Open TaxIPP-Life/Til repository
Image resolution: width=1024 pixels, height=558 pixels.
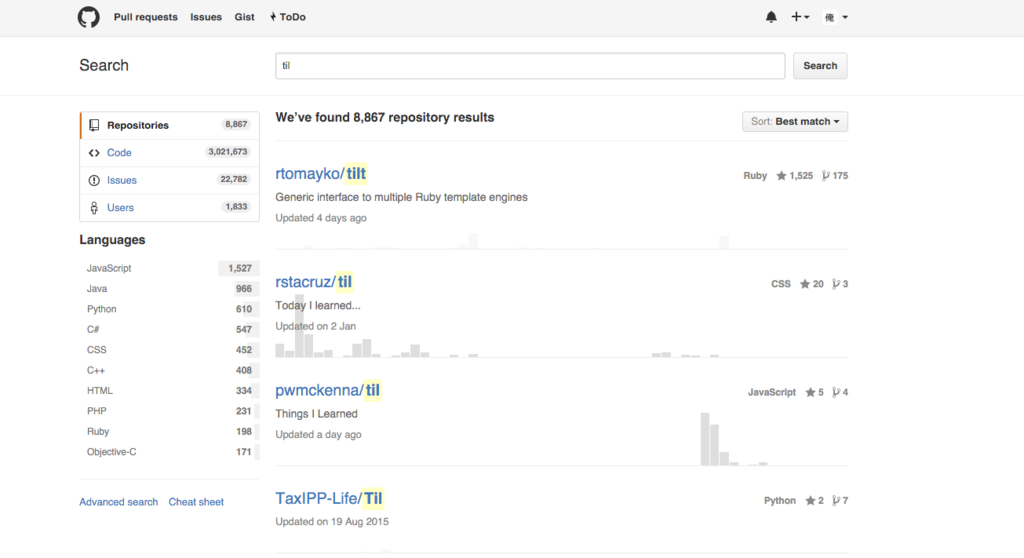click(328, 499)
